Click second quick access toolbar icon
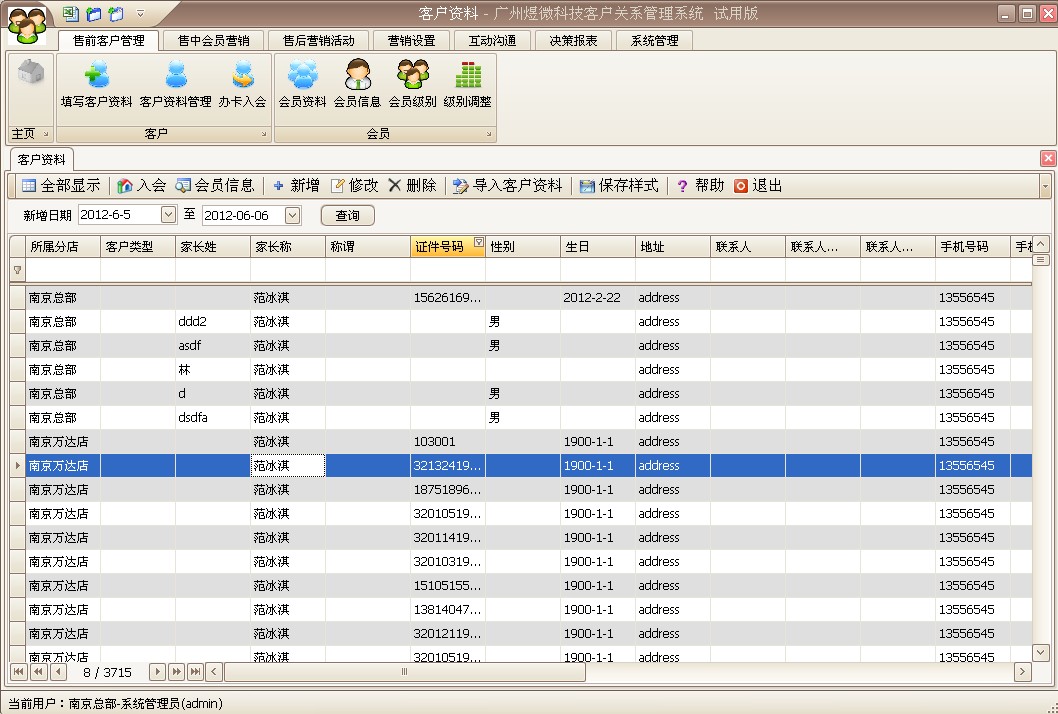The height and width of the screenshot is (714, 1058). [94, 13]
